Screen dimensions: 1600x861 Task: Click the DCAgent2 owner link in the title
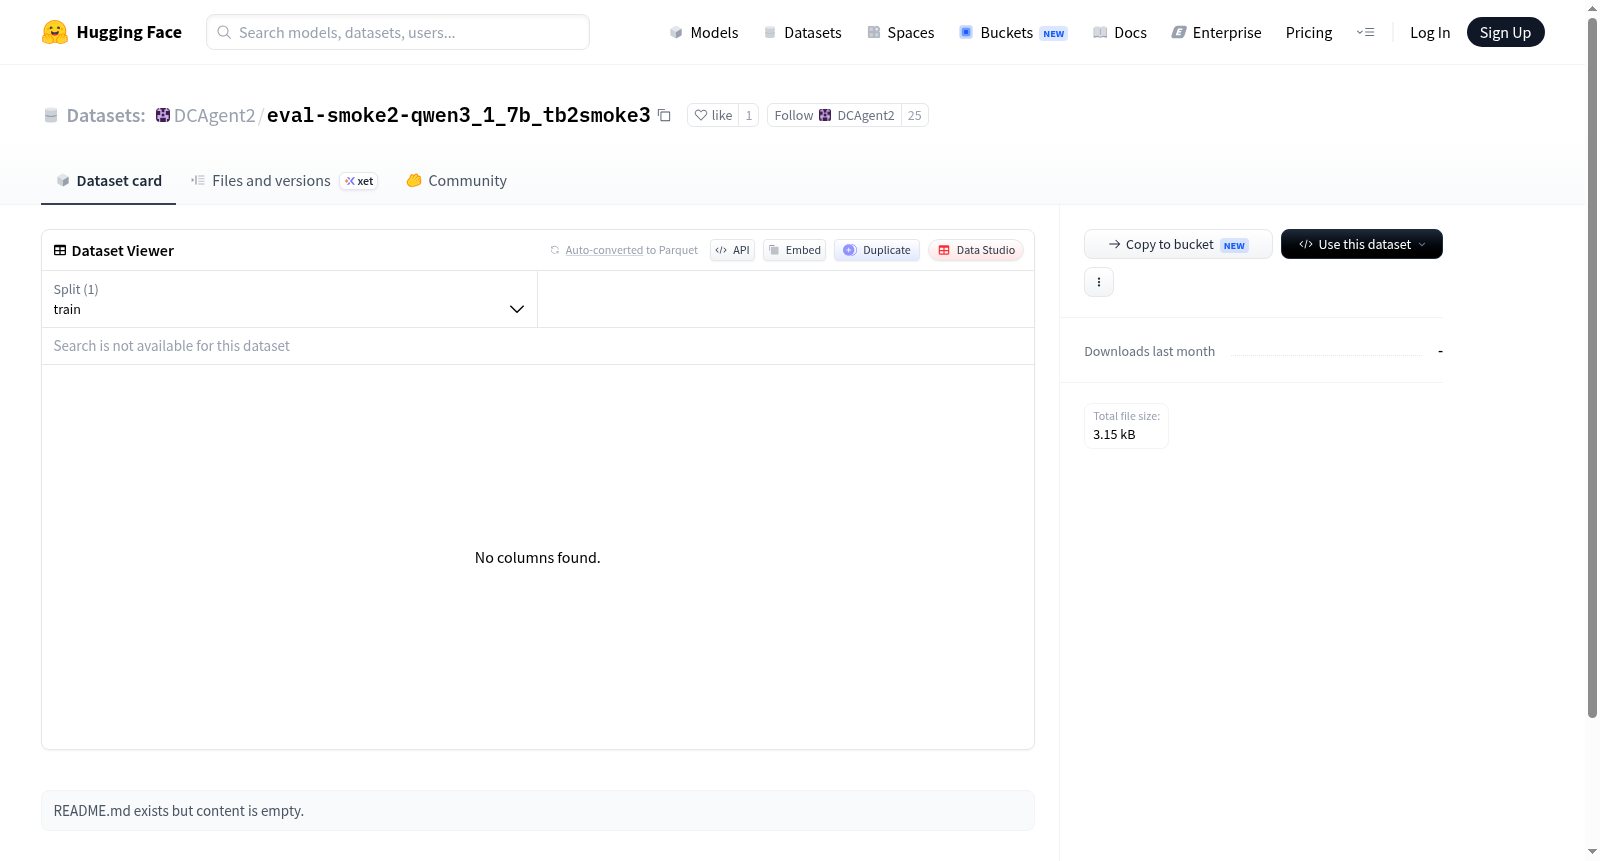pos(214,115)
